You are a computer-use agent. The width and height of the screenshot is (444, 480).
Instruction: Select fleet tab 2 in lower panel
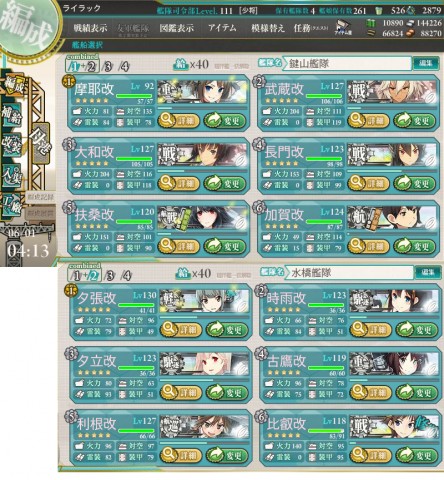pyautogui.click(x=93, y=276)
